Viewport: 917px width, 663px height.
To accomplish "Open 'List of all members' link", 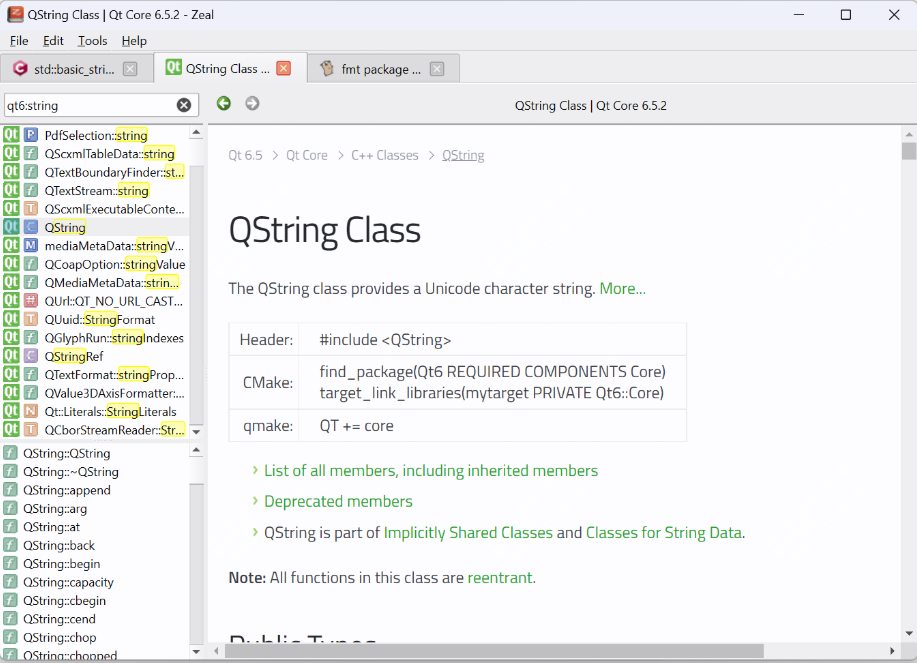I will [431, 470].
